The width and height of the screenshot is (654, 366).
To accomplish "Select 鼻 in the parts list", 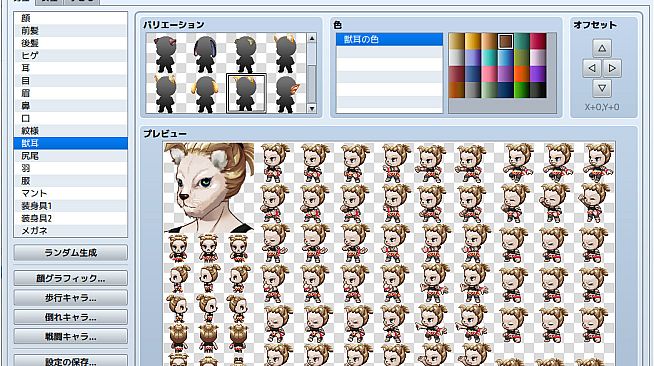I will [70, 105].
